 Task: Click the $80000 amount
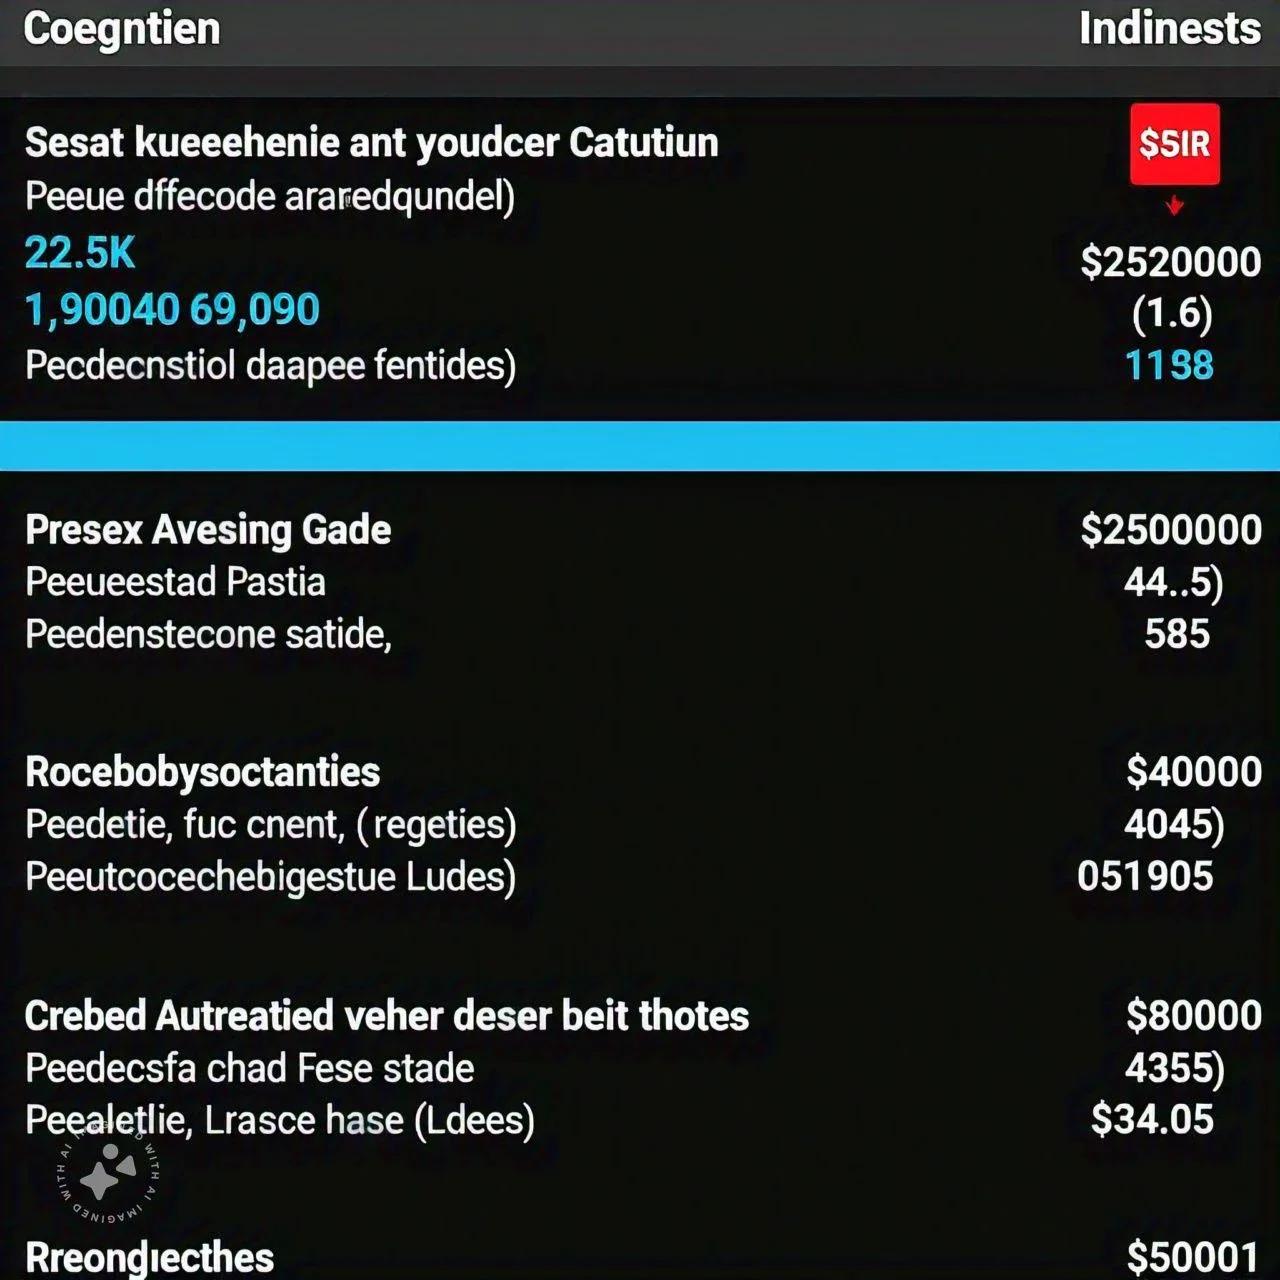(x=1194, y=1016)
